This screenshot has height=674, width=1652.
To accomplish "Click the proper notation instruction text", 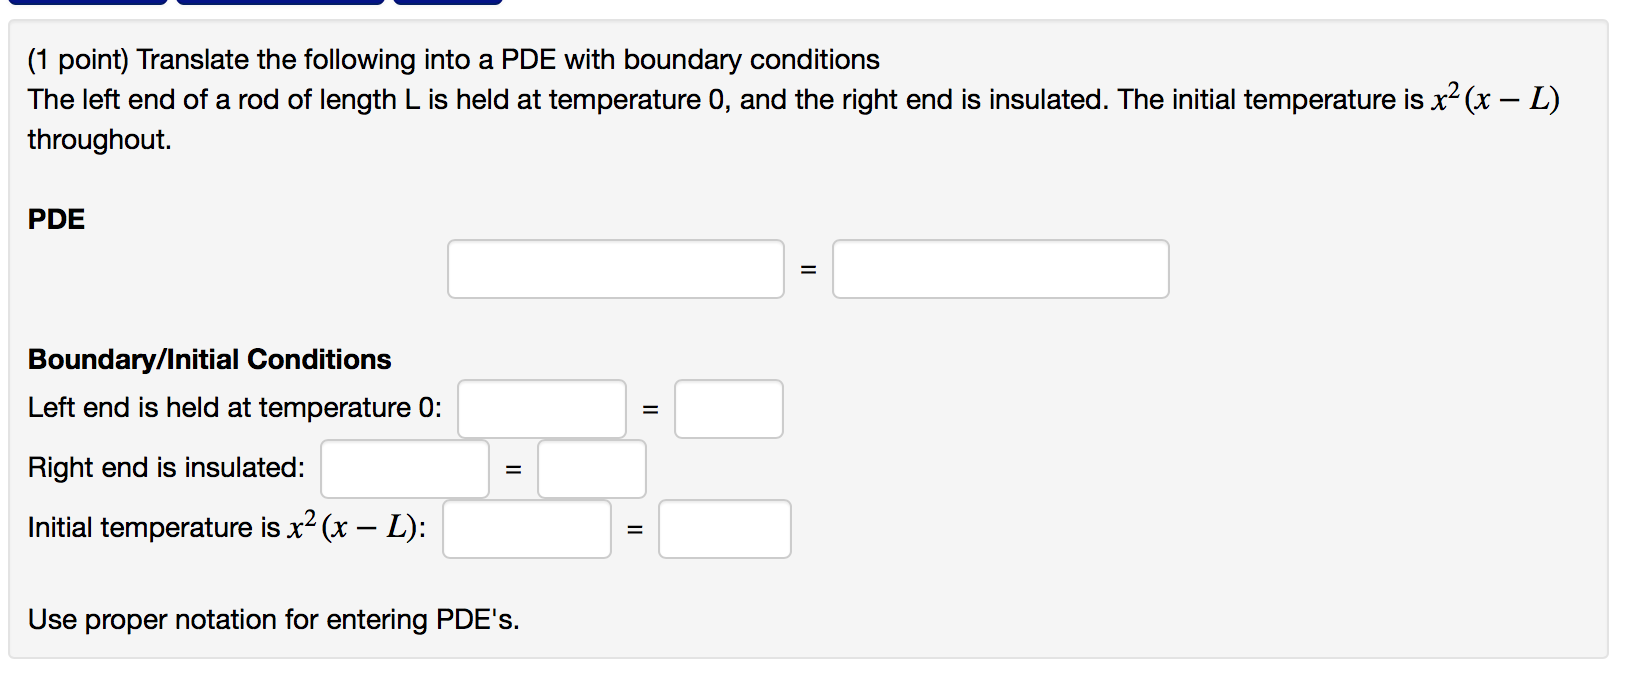I will coord(274,619).
